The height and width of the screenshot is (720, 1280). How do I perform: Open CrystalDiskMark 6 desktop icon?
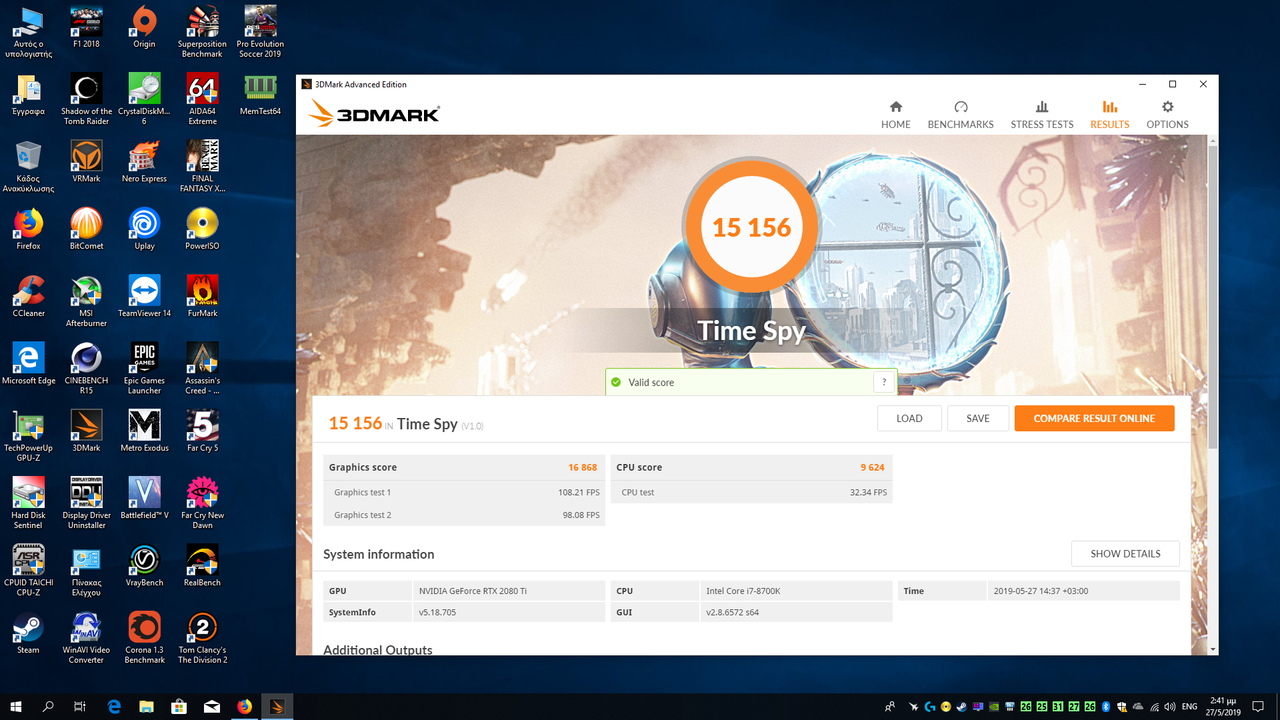click(x=144, y=99)
